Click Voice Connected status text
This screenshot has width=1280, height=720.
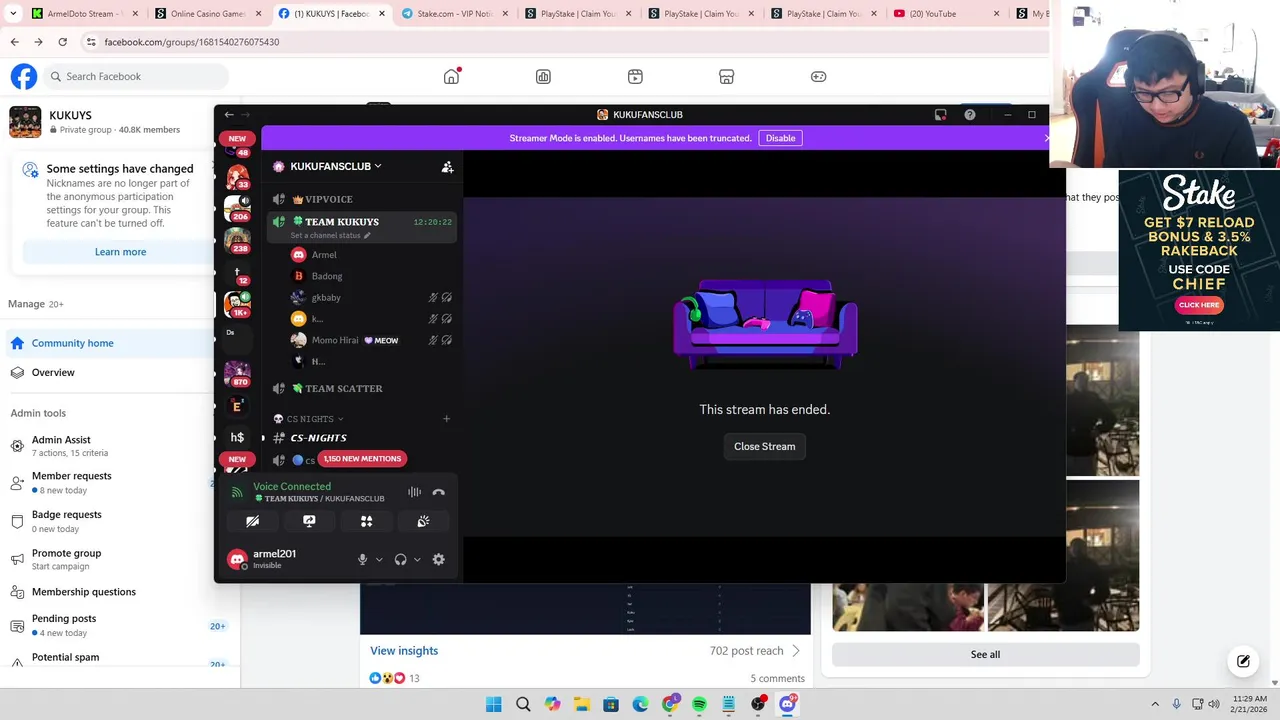tap(292, 486)
